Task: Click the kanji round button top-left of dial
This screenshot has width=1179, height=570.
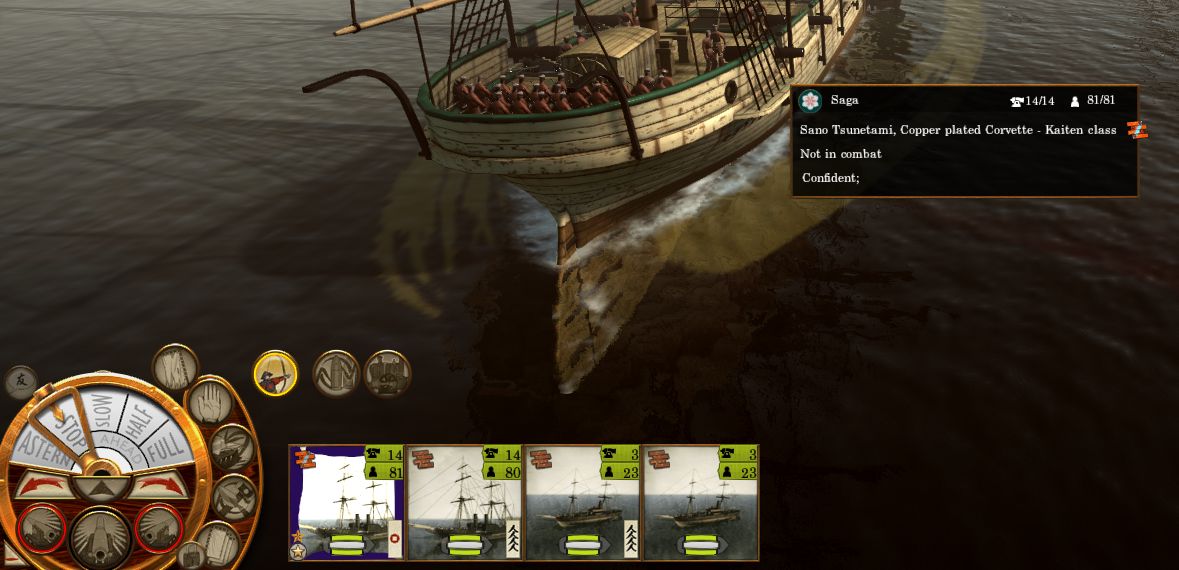Action: click(x=20, y=382)
